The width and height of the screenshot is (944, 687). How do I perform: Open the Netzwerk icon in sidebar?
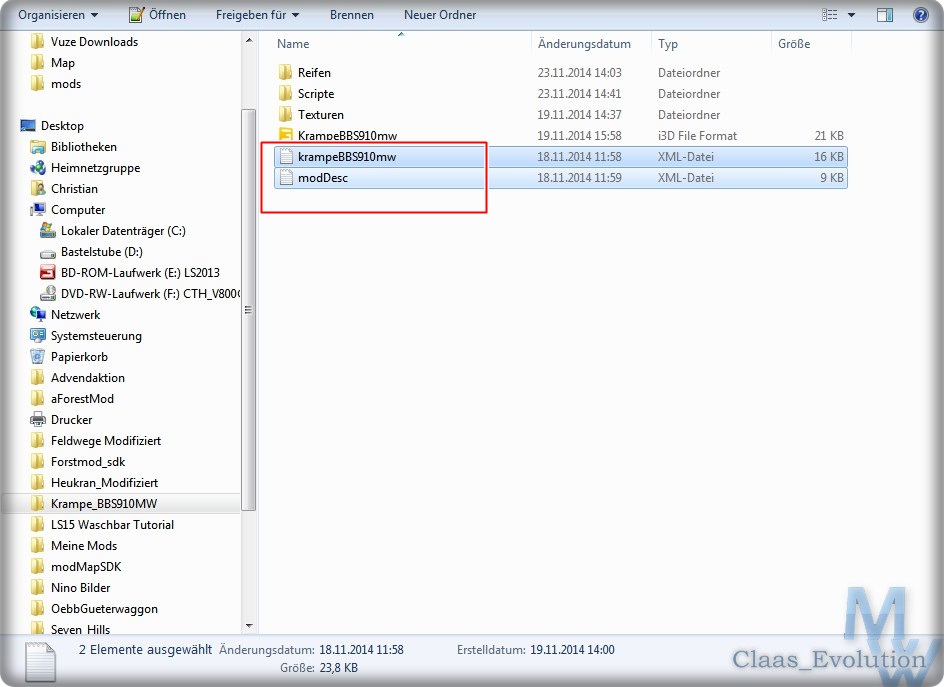coord(38,315)
